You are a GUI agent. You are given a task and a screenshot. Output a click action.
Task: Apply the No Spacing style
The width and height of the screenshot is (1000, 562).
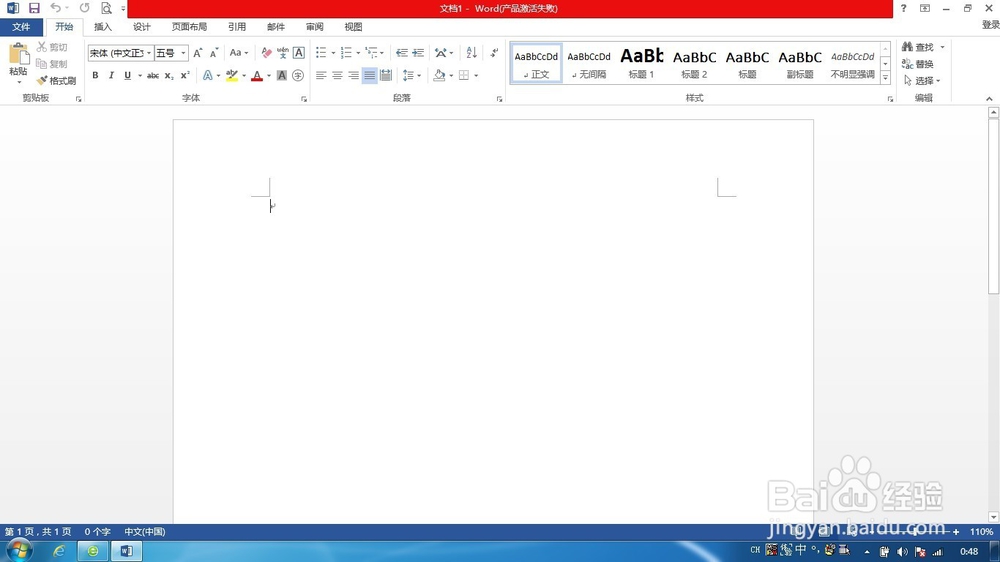pyautogui.click(x=589, y=63)
